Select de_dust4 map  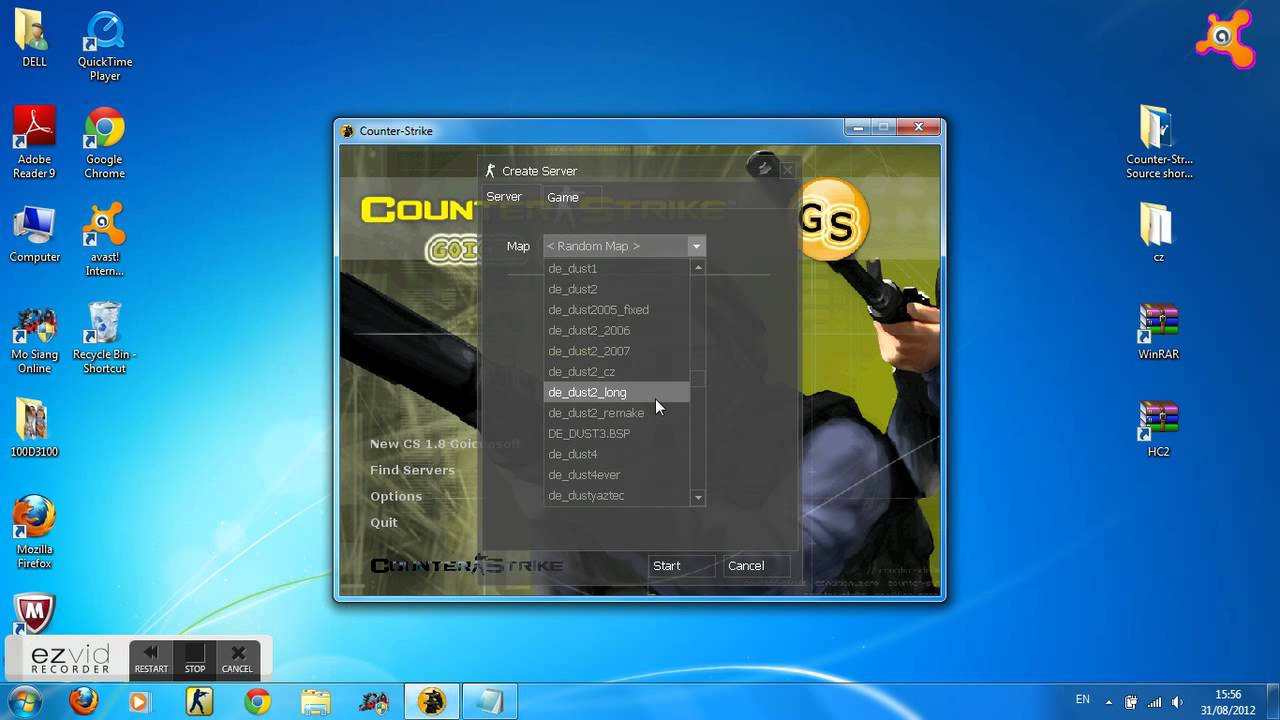tap(617, 454)
